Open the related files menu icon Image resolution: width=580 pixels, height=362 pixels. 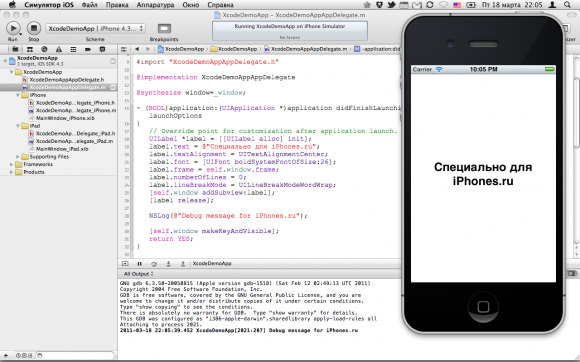(x=124, y=49)
